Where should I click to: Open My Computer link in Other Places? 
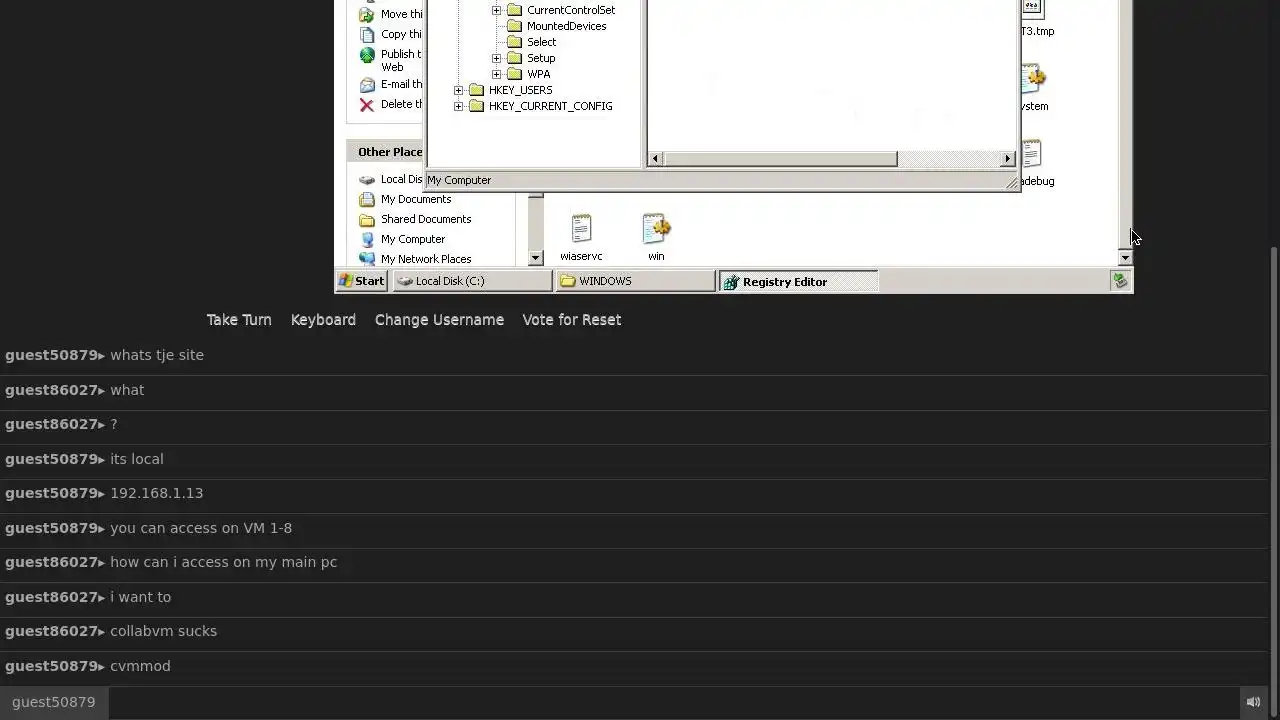click(413, 239)
